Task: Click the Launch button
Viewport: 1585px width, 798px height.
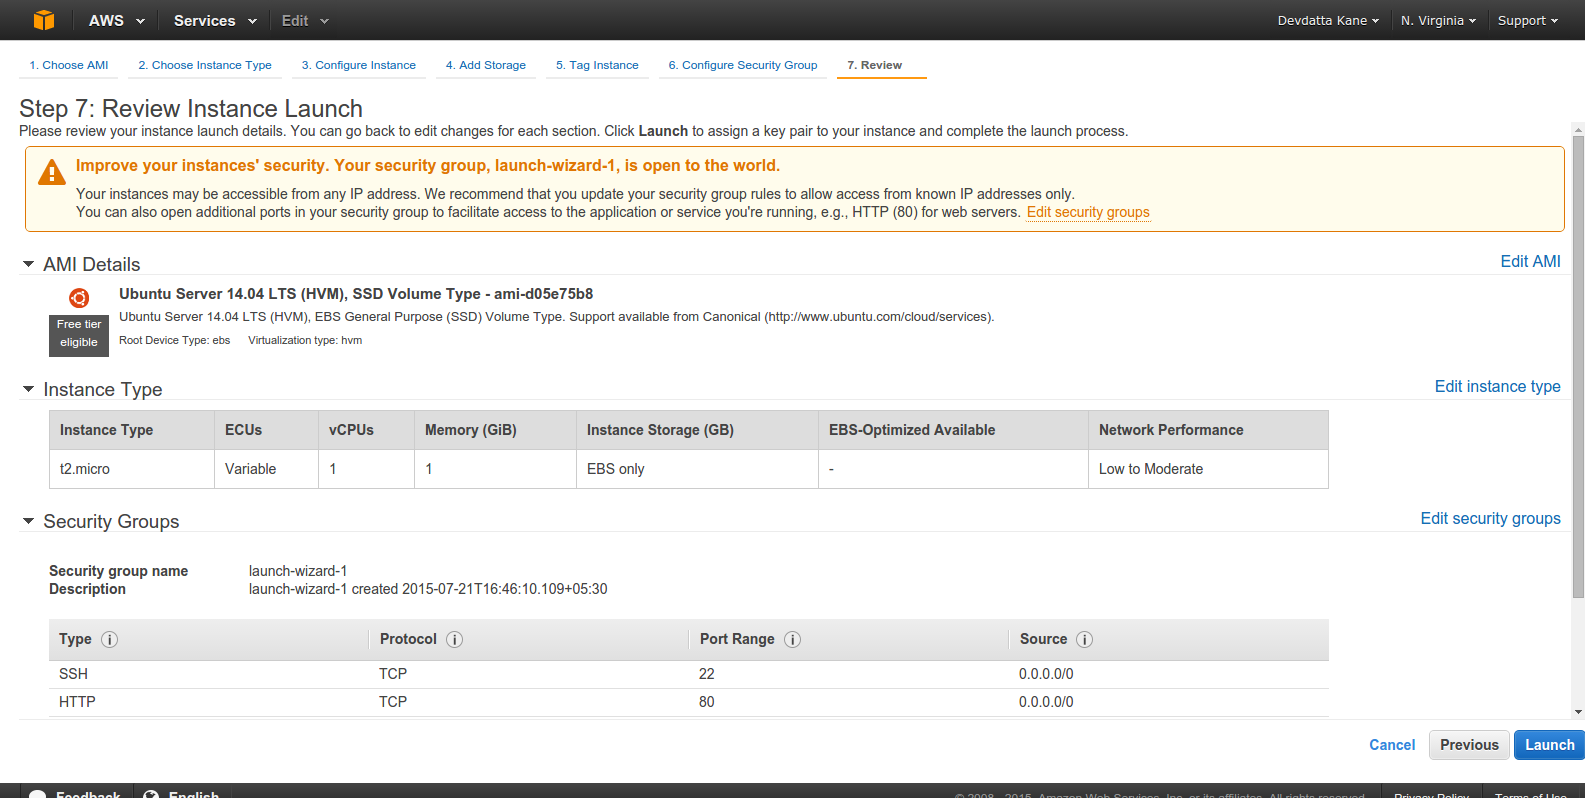Action: tap(1549, 745)
